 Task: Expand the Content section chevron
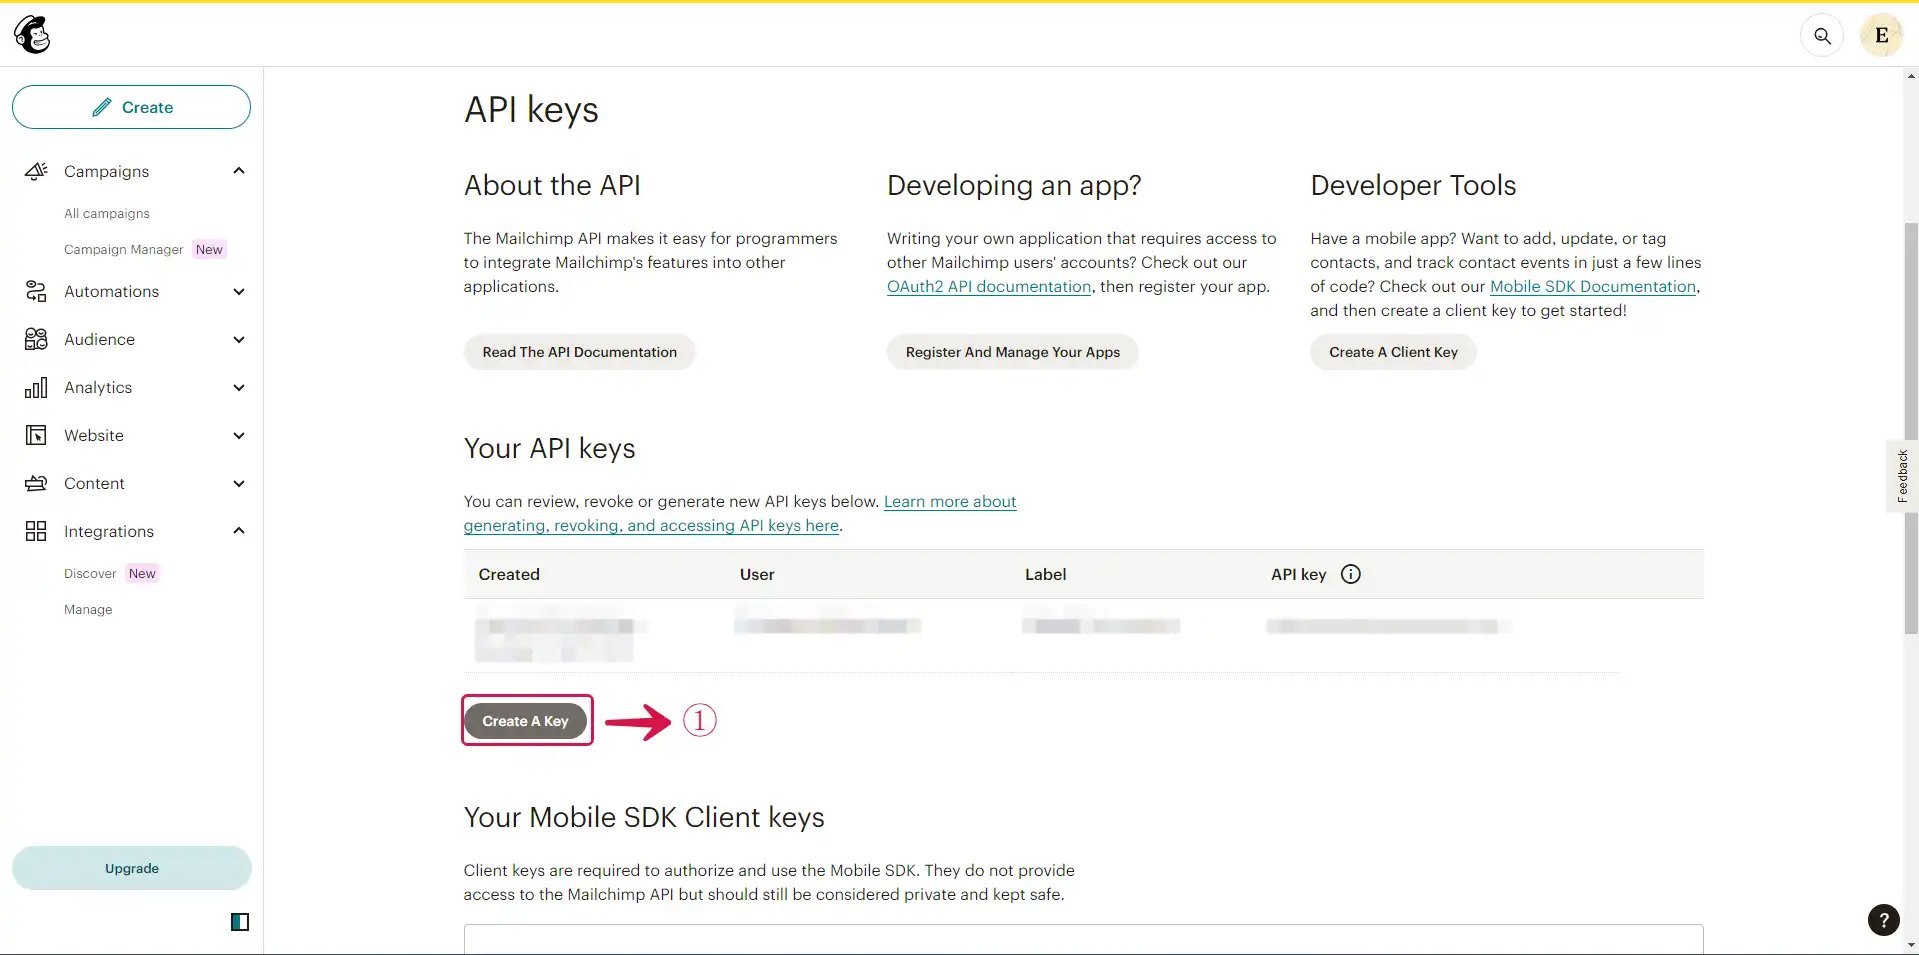click(x=239, y=483)
